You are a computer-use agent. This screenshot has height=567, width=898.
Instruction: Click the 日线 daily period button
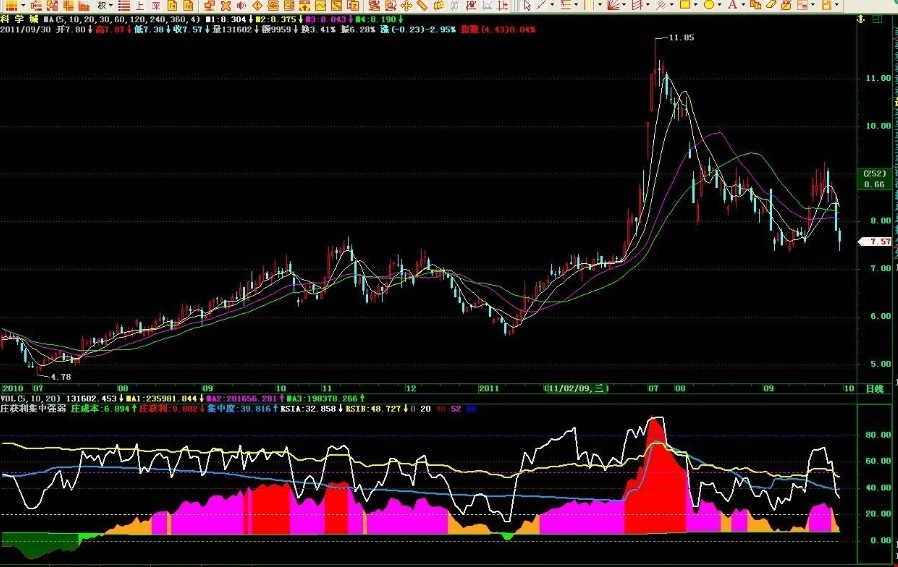coord(875,389)
